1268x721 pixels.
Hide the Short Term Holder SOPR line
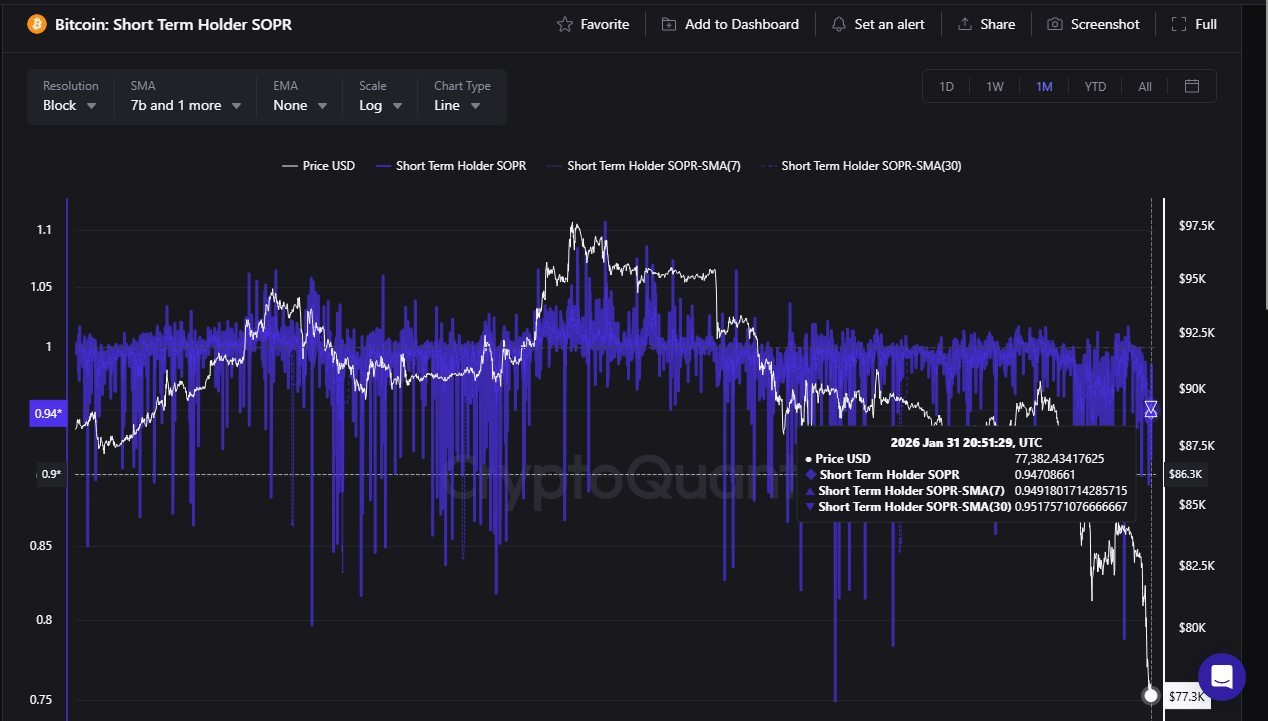tap(451, 165)
